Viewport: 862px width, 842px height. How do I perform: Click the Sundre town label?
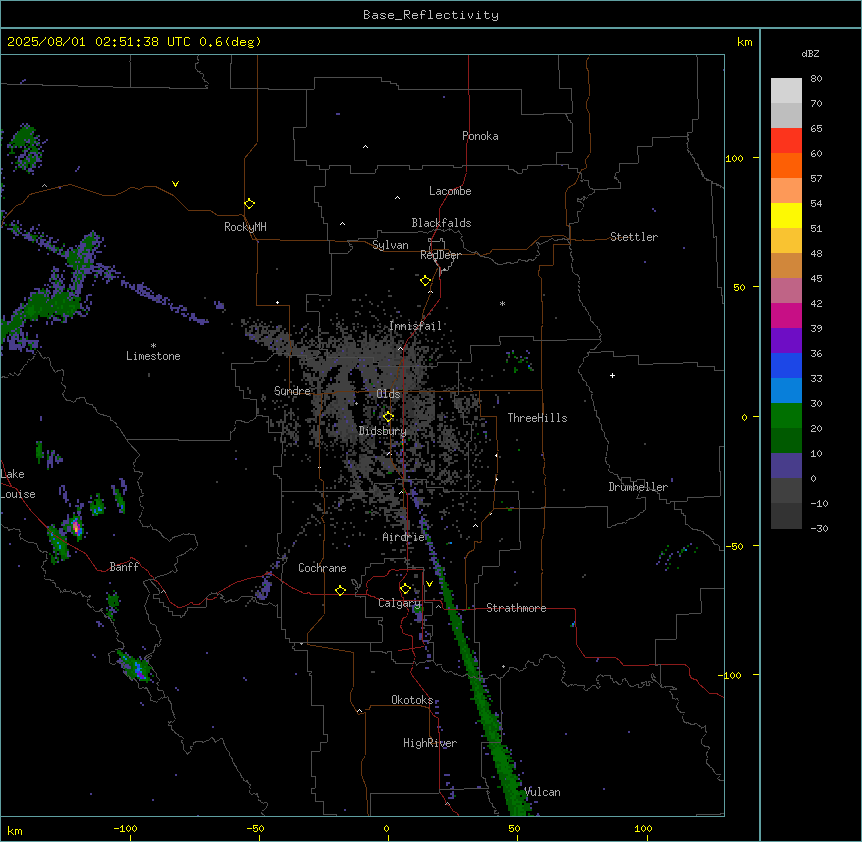292,391
